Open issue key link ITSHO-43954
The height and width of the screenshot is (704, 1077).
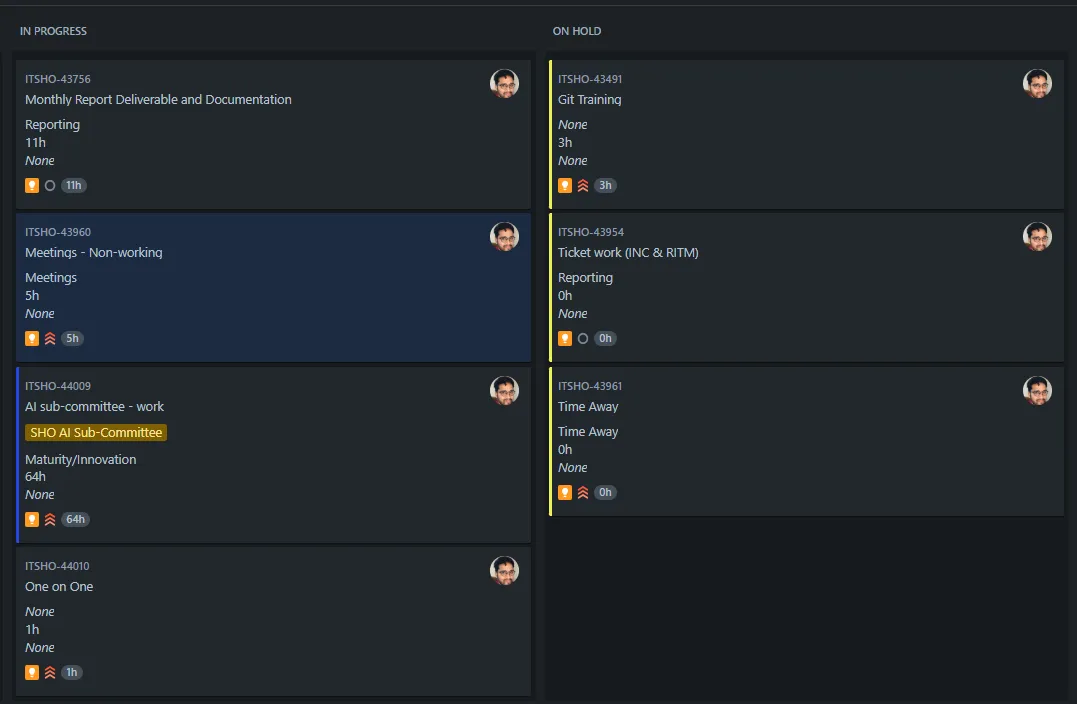click(591, 232)
